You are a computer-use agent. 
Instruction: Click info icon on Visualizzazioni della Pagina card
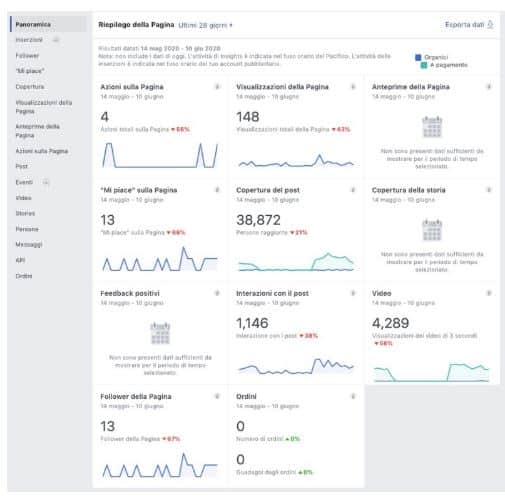coord(353,87)
